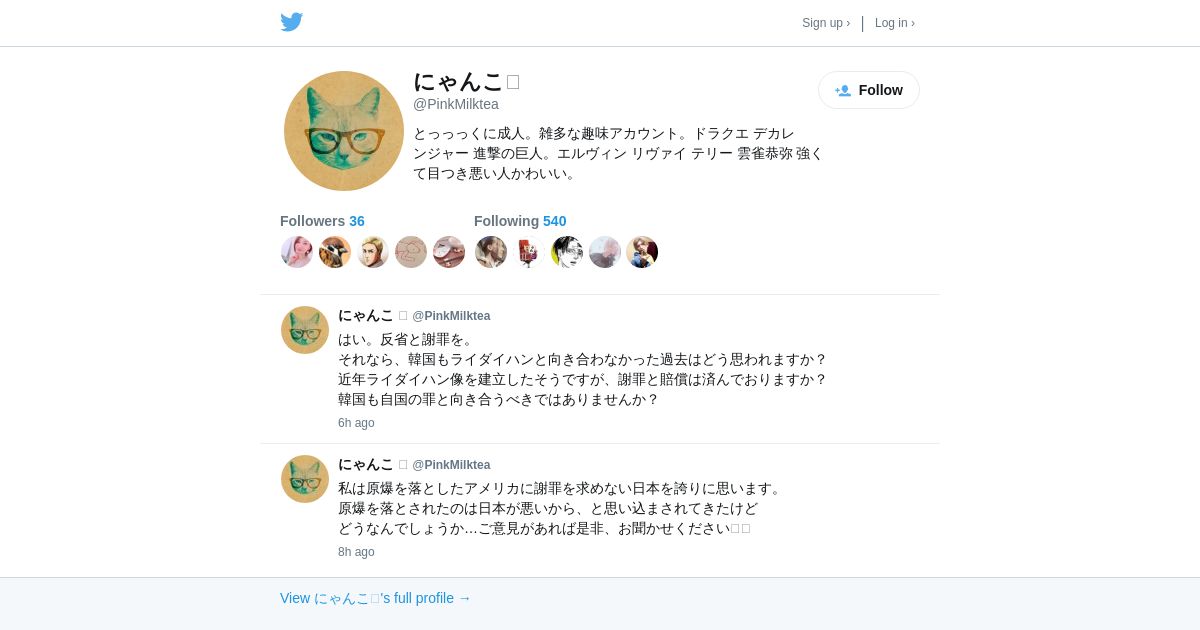Select the first following avatar
This screenshot has width=1200, height=630.
click(x=491, y=252)
